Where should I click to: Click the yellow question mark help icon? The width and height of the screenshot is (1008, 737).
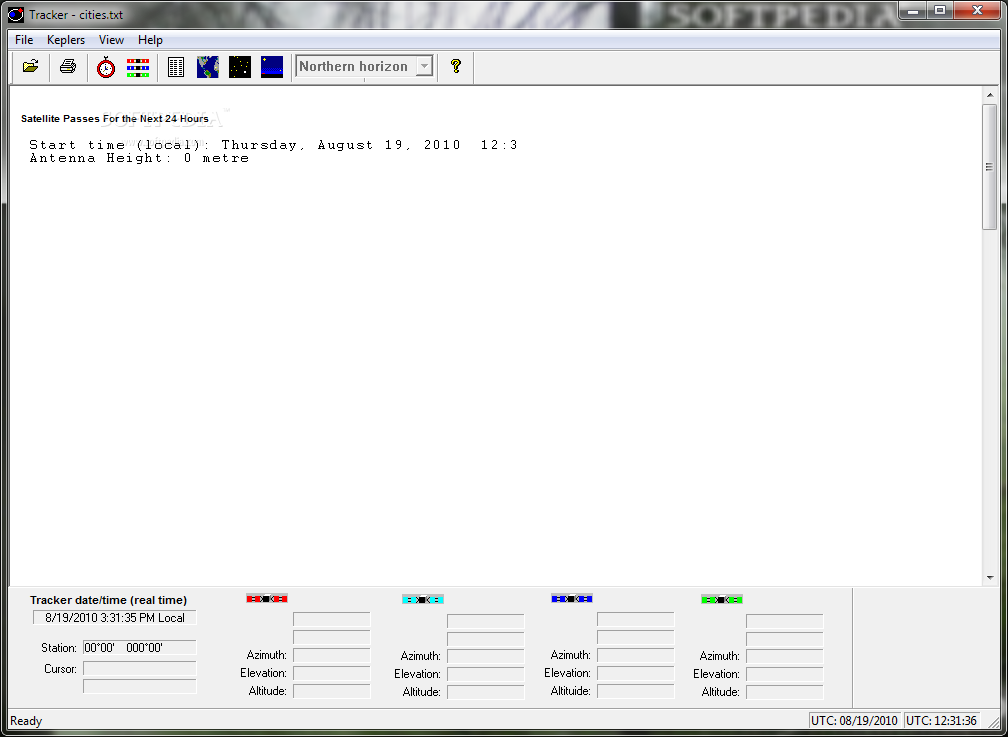tap(456, 66)
